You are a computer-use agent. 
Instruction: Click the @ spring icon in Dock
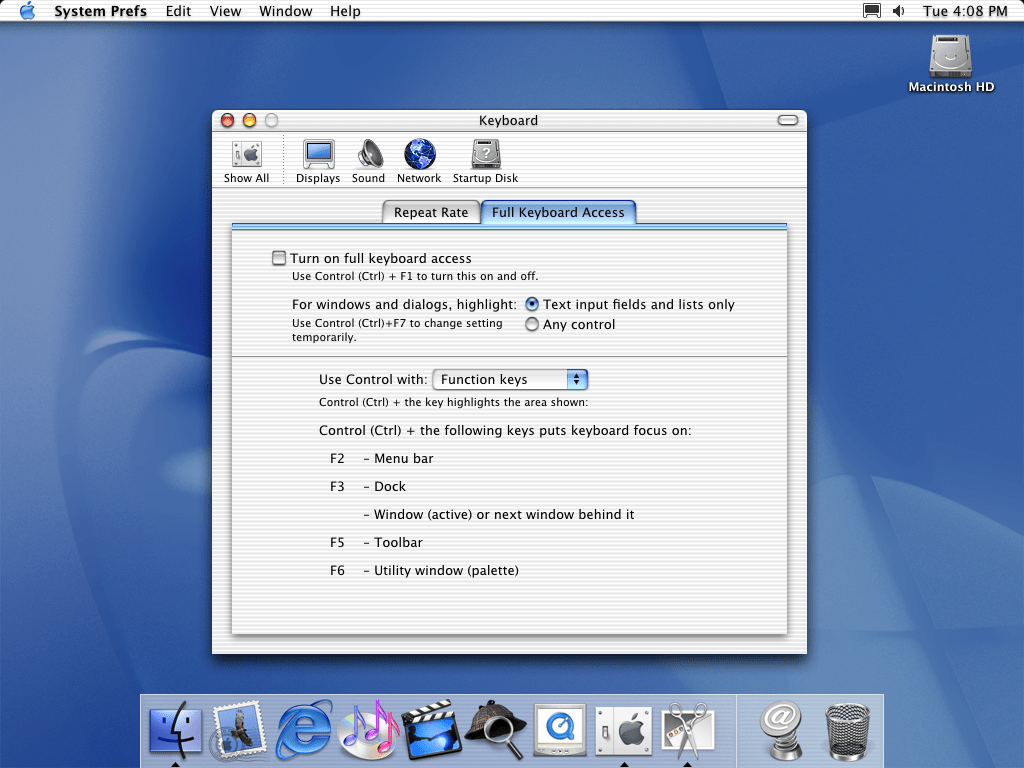tap(781, 730)
